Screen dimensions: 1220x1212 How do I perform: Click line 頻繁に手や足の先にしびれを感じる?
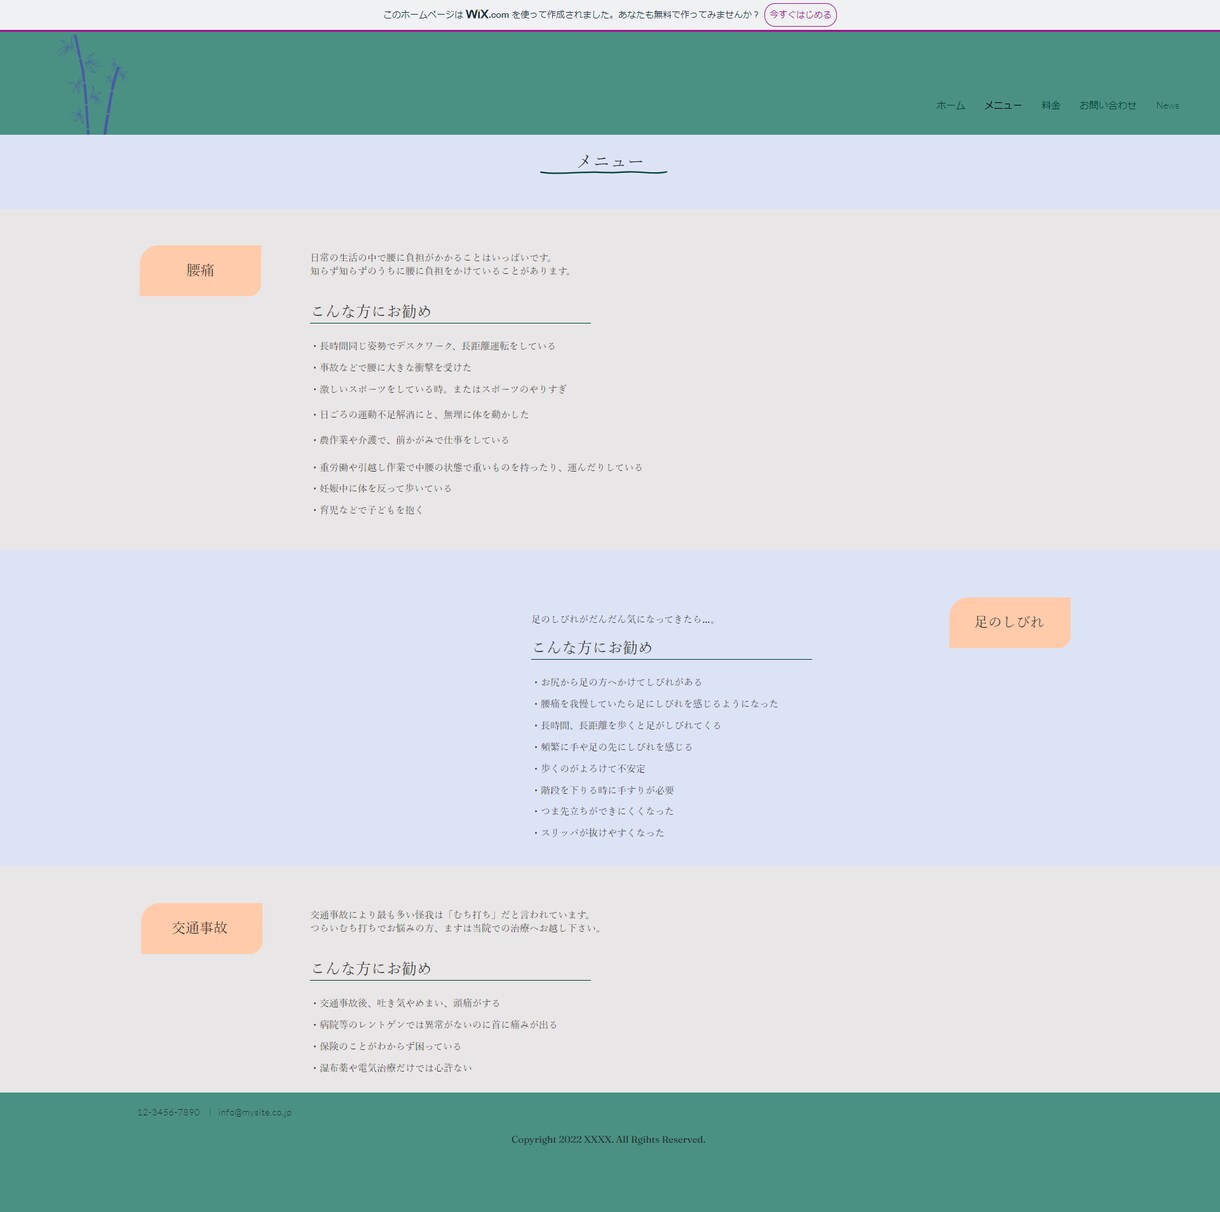pyautogui.click(x=612, y=747)
